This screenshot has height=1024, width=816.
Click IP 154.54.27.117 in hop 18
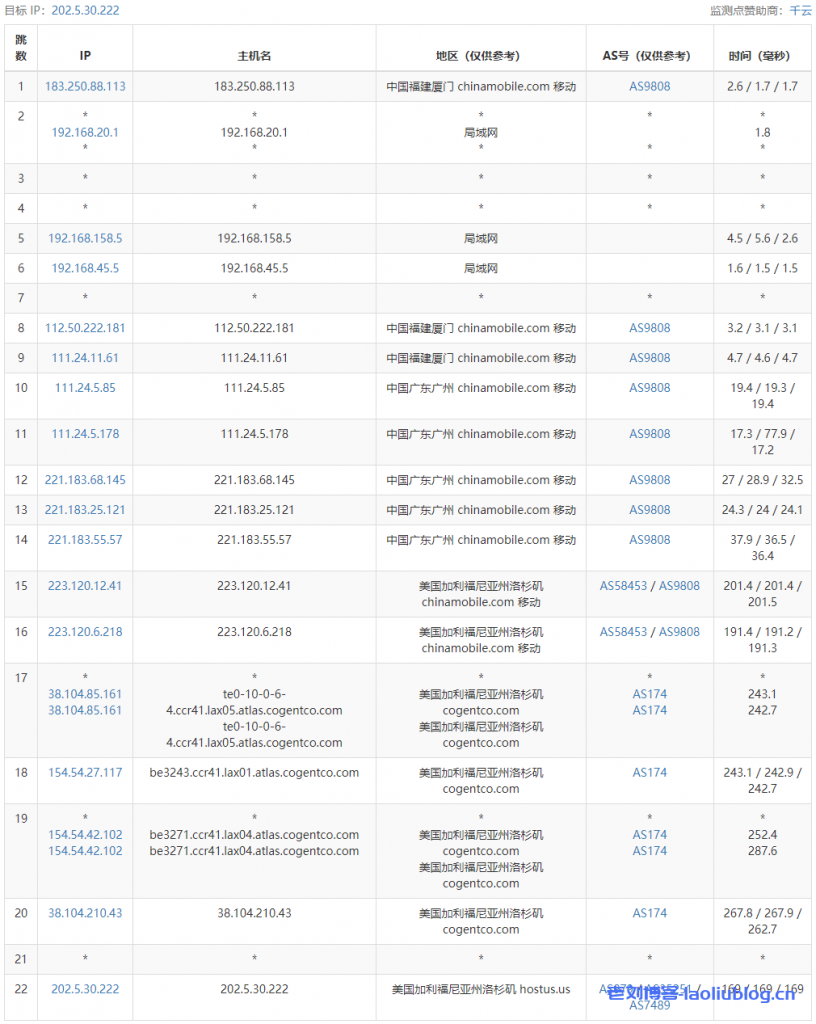tap(85, 772)
